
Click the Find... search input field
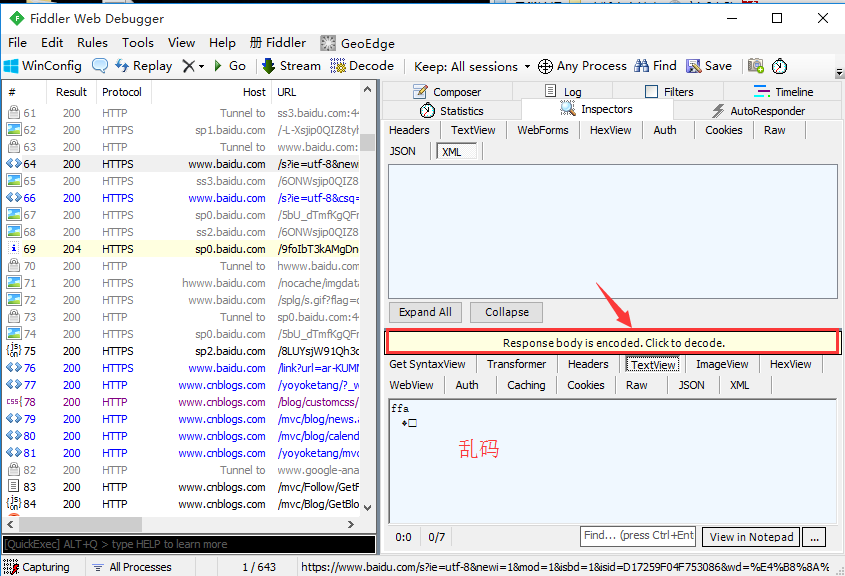click(637, 537)
